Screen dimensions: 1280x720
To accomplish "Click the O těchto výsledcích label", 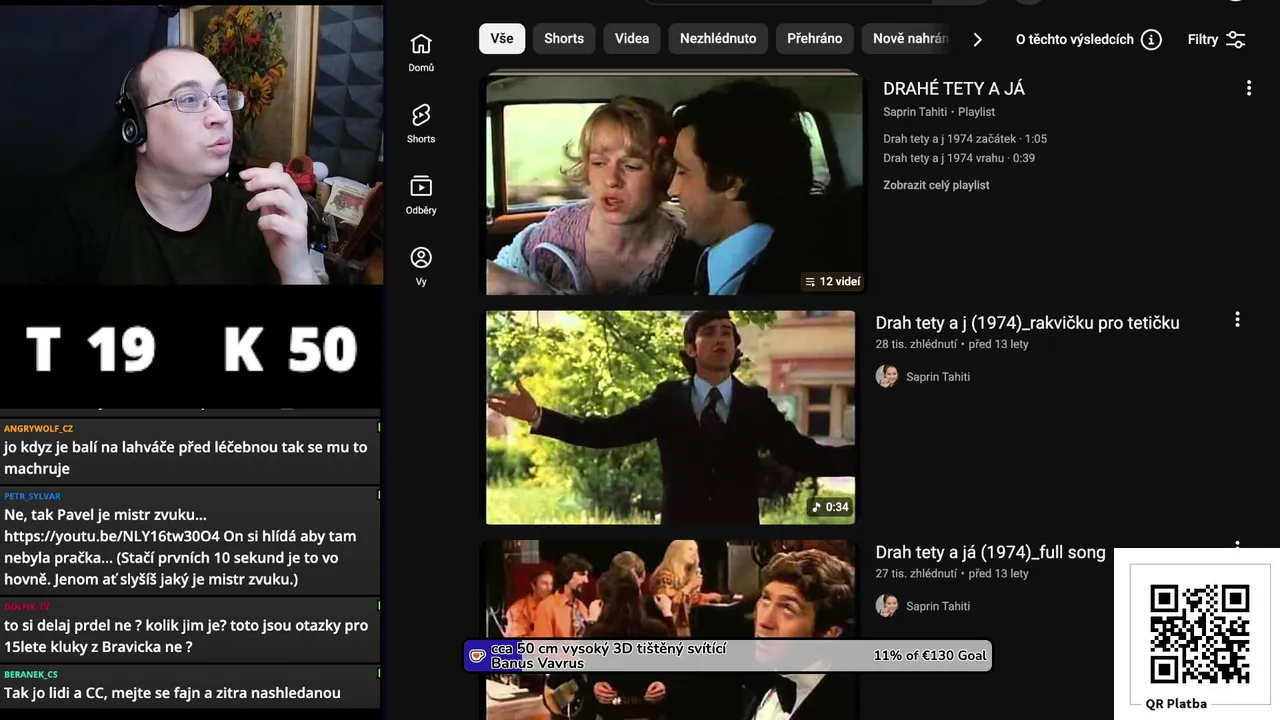I will [x=1075, y=39].
